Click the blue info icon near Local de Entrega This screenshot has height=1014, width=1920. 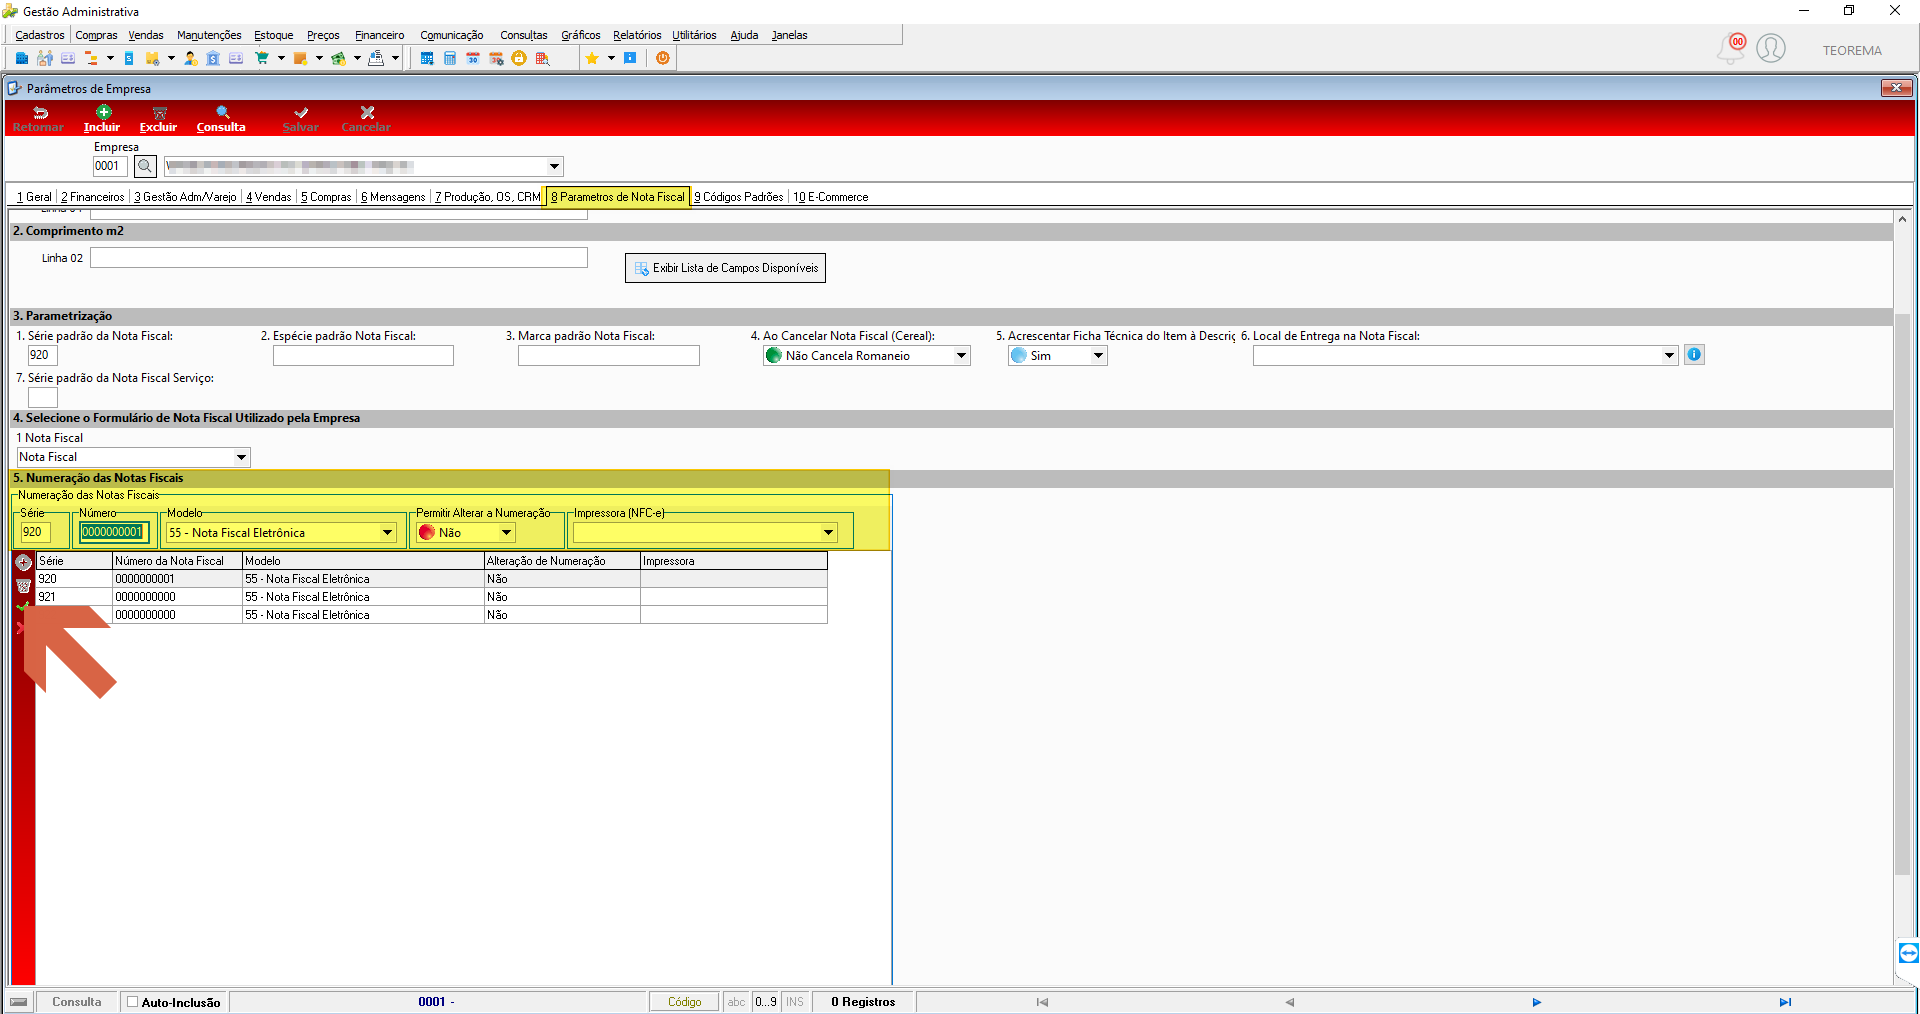(x=1694, y=354)
